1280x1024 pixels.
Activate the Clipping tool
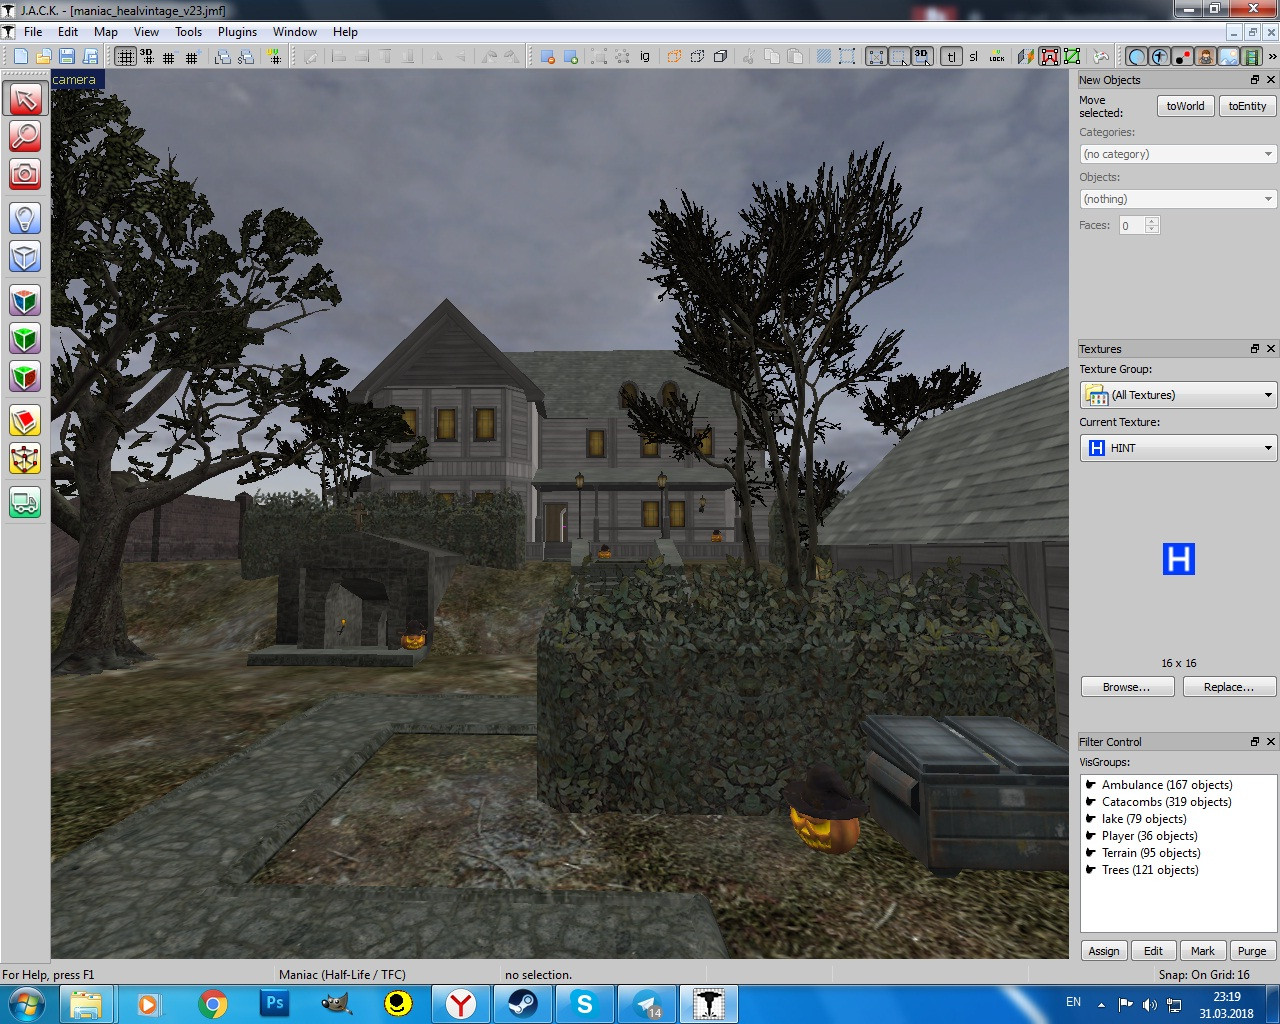pyautogui.click(x=25, y=420)
